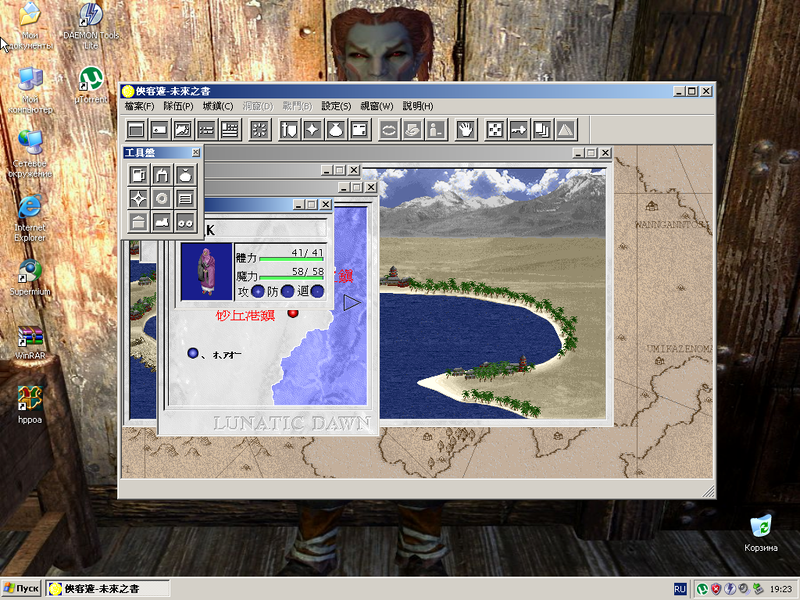
Task: Select the beer mug tavern icon in tool palette
Action: click(138, 175)
